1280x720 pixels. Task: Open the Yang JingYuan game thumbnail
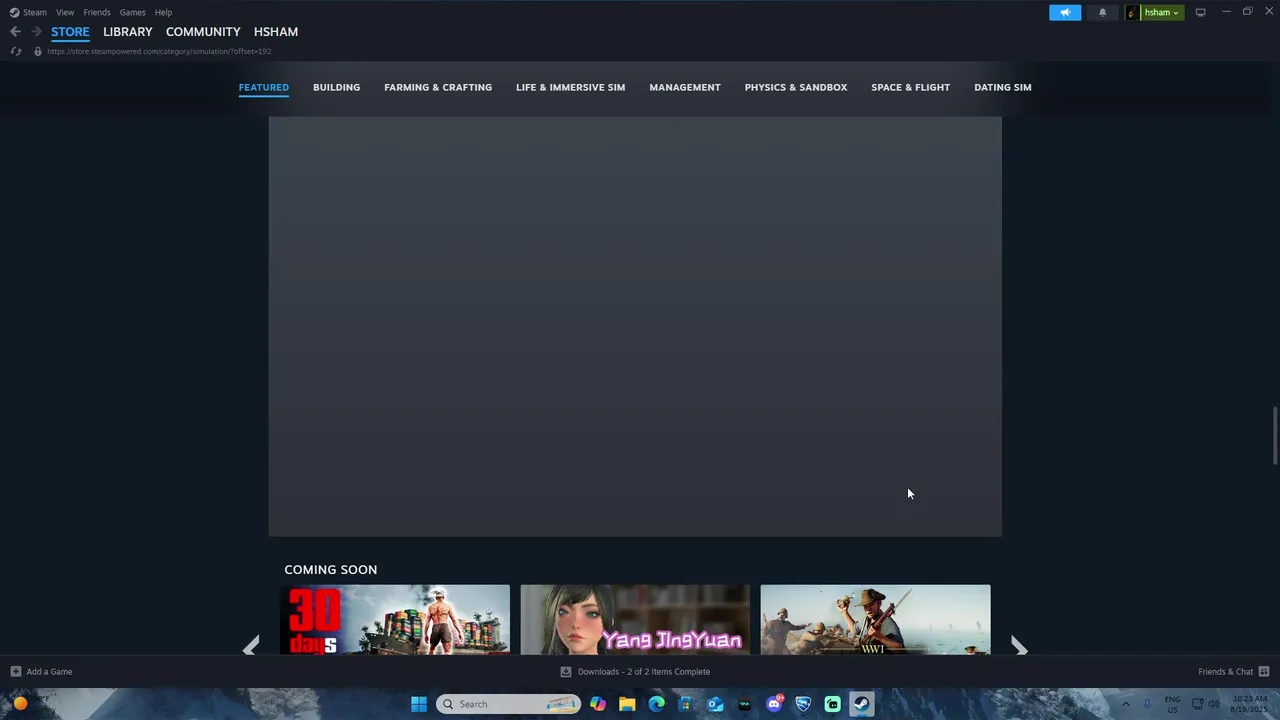coord(635,620)
